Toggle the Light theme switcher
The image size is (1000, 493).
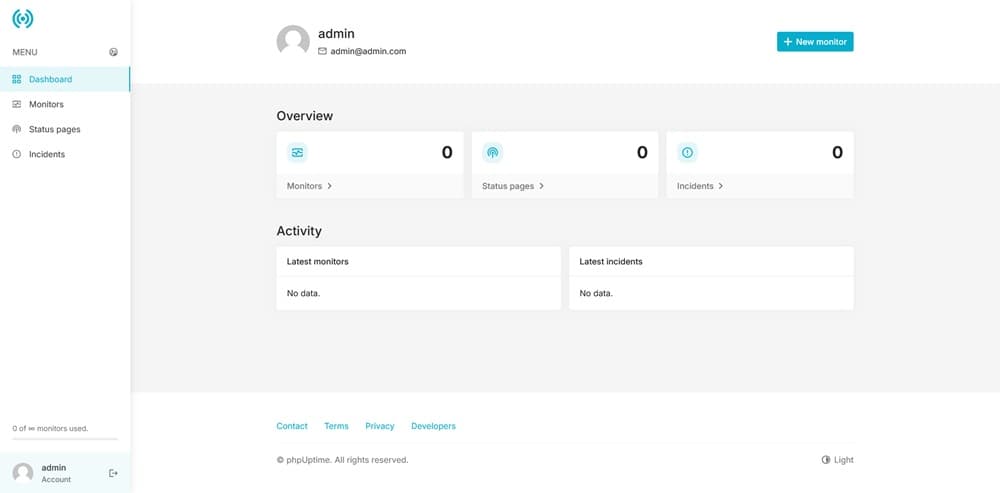click(838, 460)
